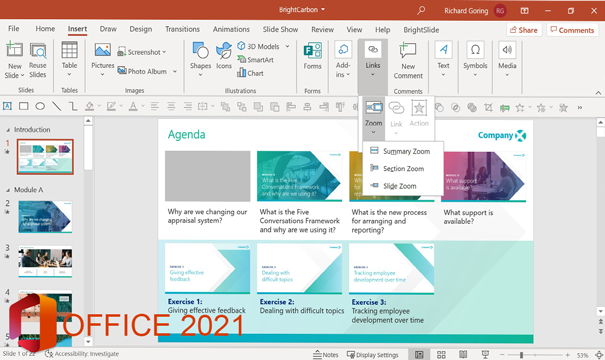Screen dimensions: 605x360
Task: Select the rectangle shape tool
Action: pyautogui.click(x=24, y=106)
